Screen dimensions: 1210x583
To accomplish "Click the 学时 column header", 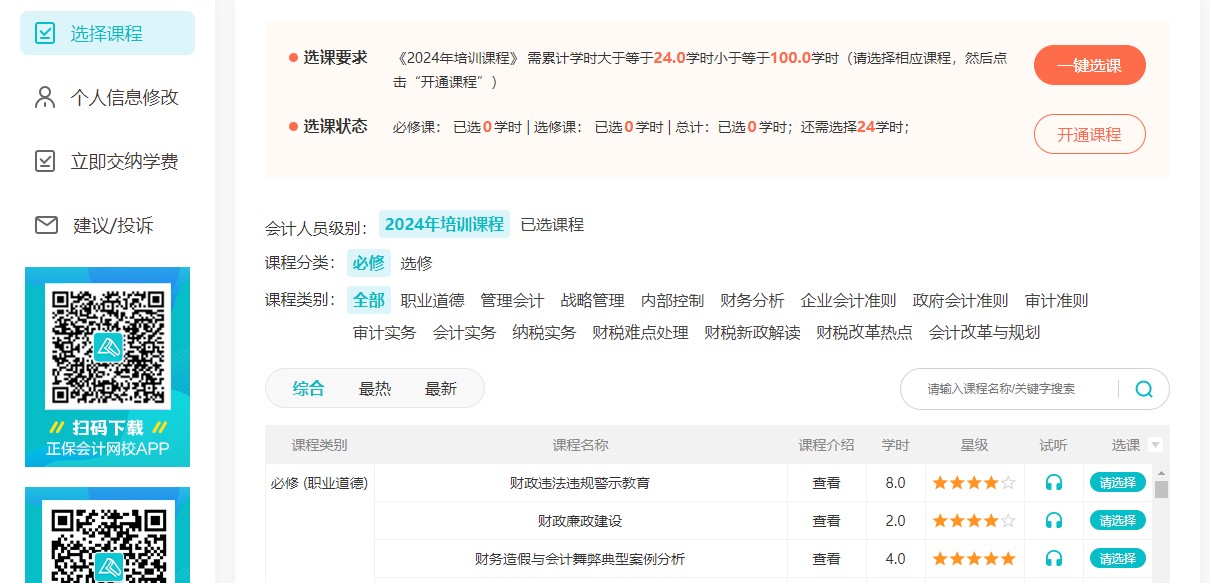I will 895,445.
